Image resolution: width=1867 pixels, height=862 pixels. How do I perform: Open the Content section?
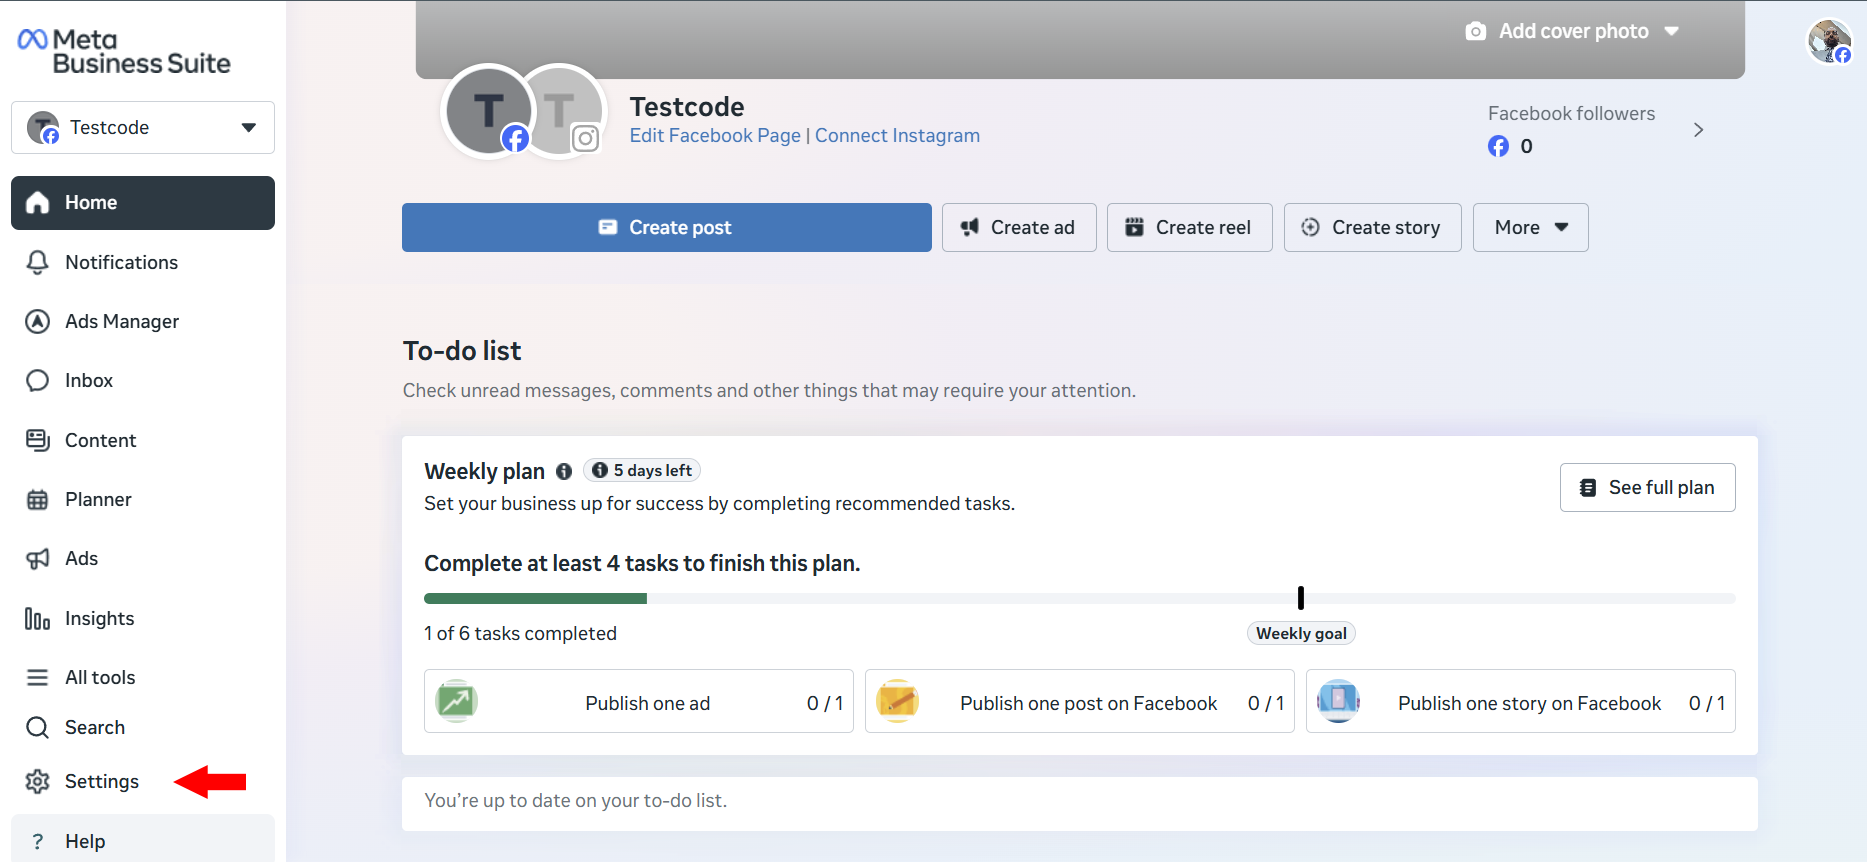tap(143, 440)
